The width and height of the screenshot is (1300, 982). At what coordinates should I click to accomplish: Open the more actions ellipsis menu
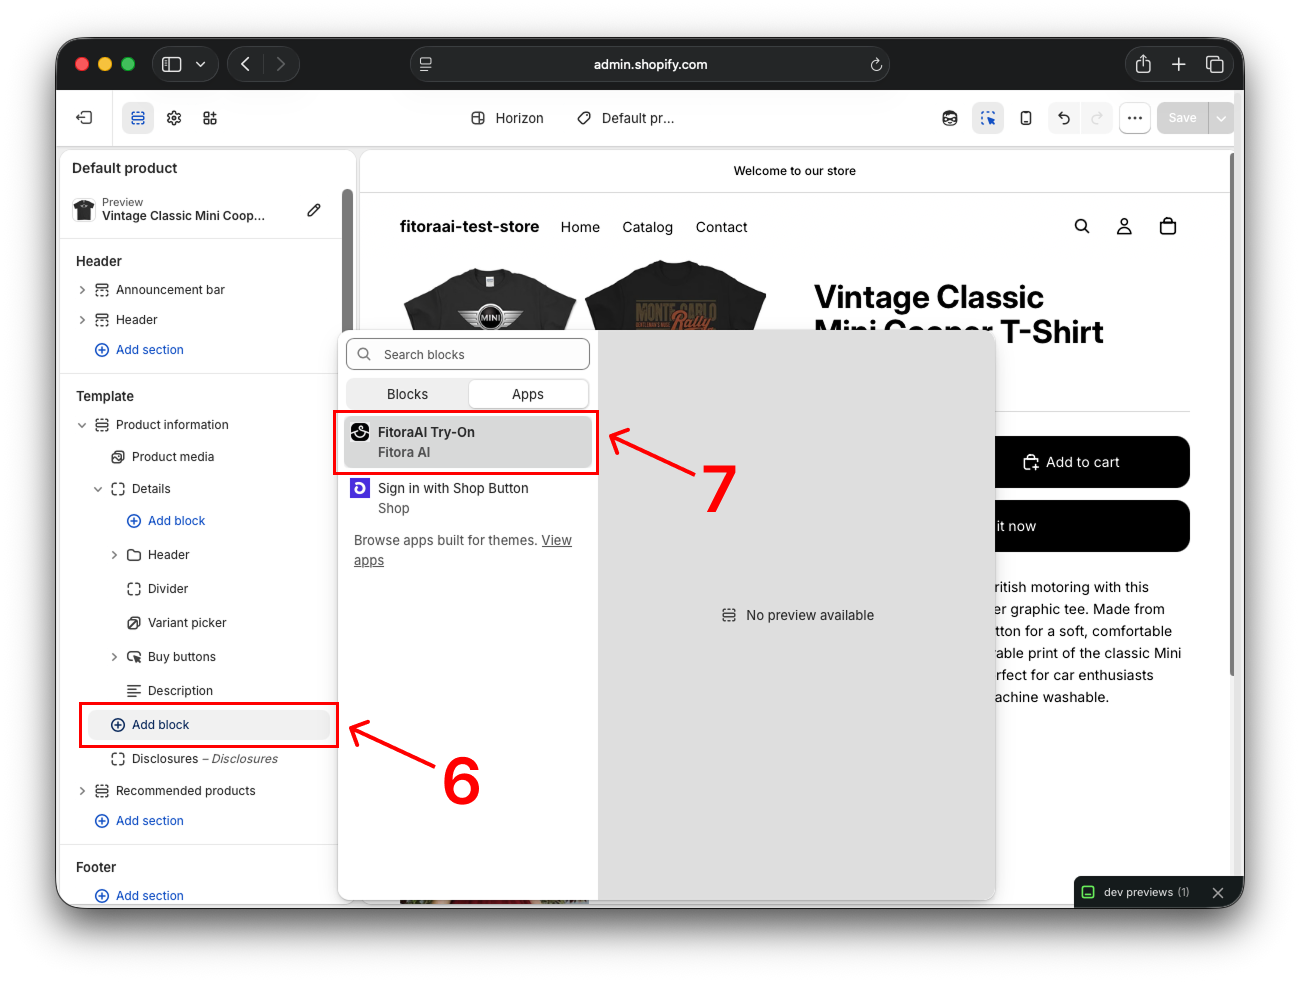coord(1135,118)
